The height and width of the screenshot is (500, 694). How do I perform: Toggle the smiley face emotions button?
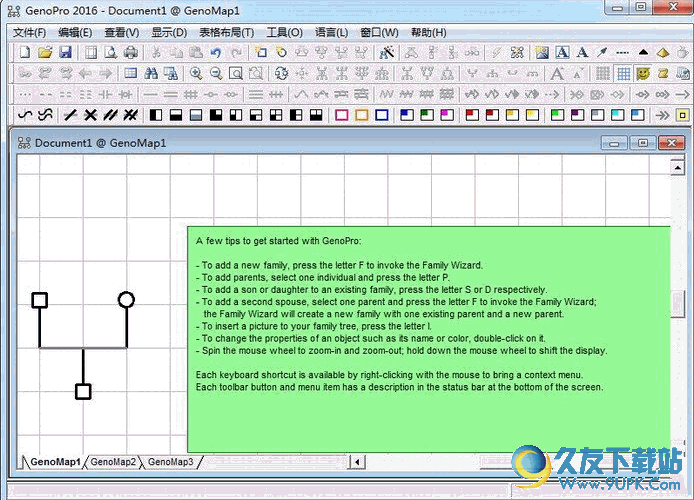tap(643, 73)
